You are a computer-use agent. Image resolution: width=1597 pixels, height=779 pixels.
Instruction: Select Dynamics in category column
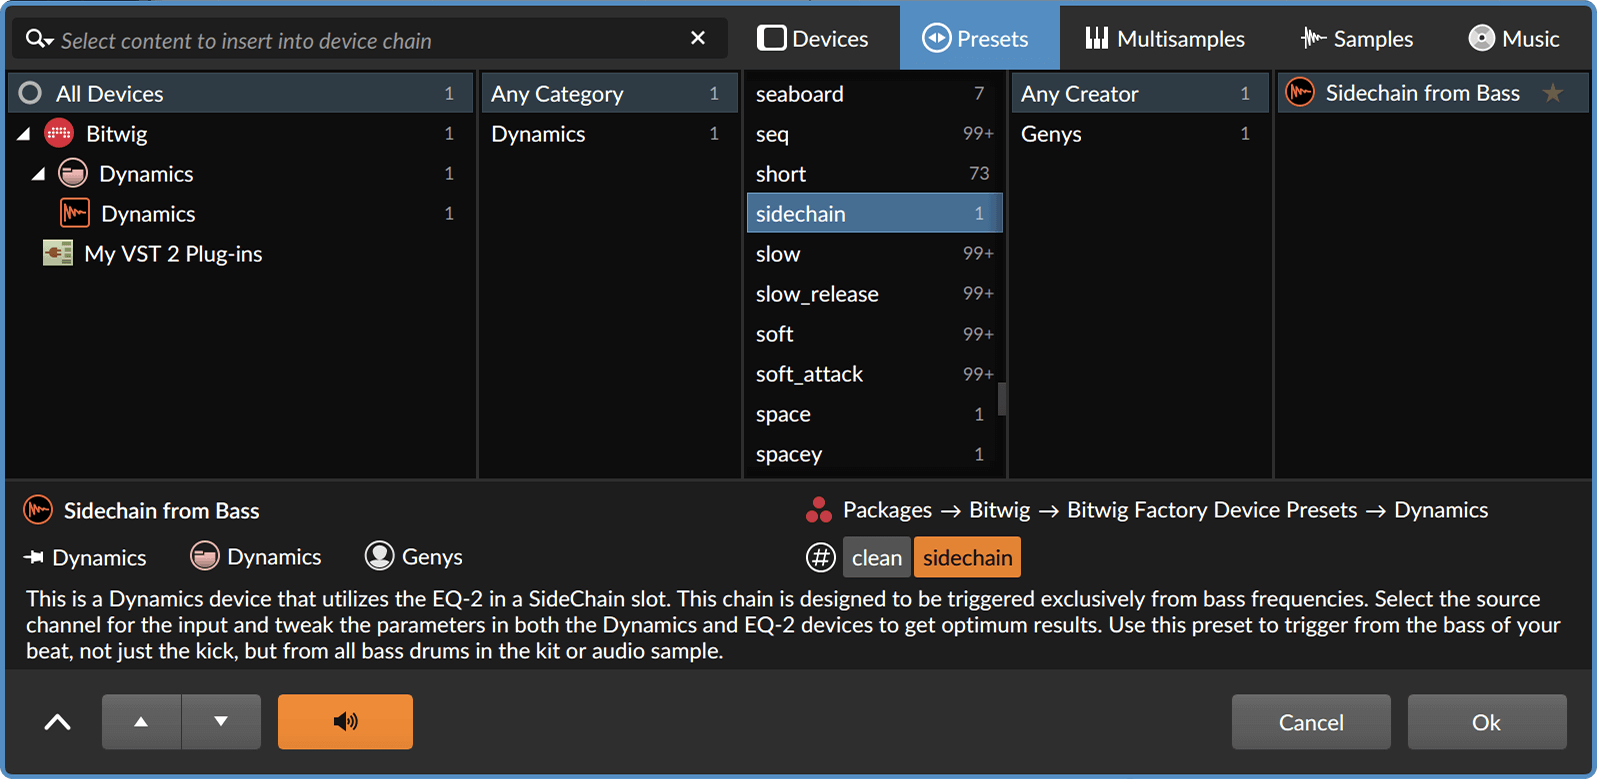pyautogui.click(x=608, y=133)
